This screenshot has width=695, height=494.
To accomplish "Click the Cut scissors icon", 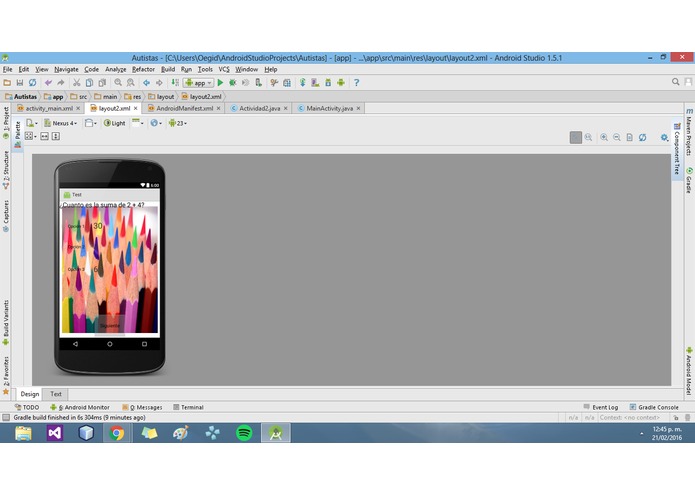I will coord(77,82).
